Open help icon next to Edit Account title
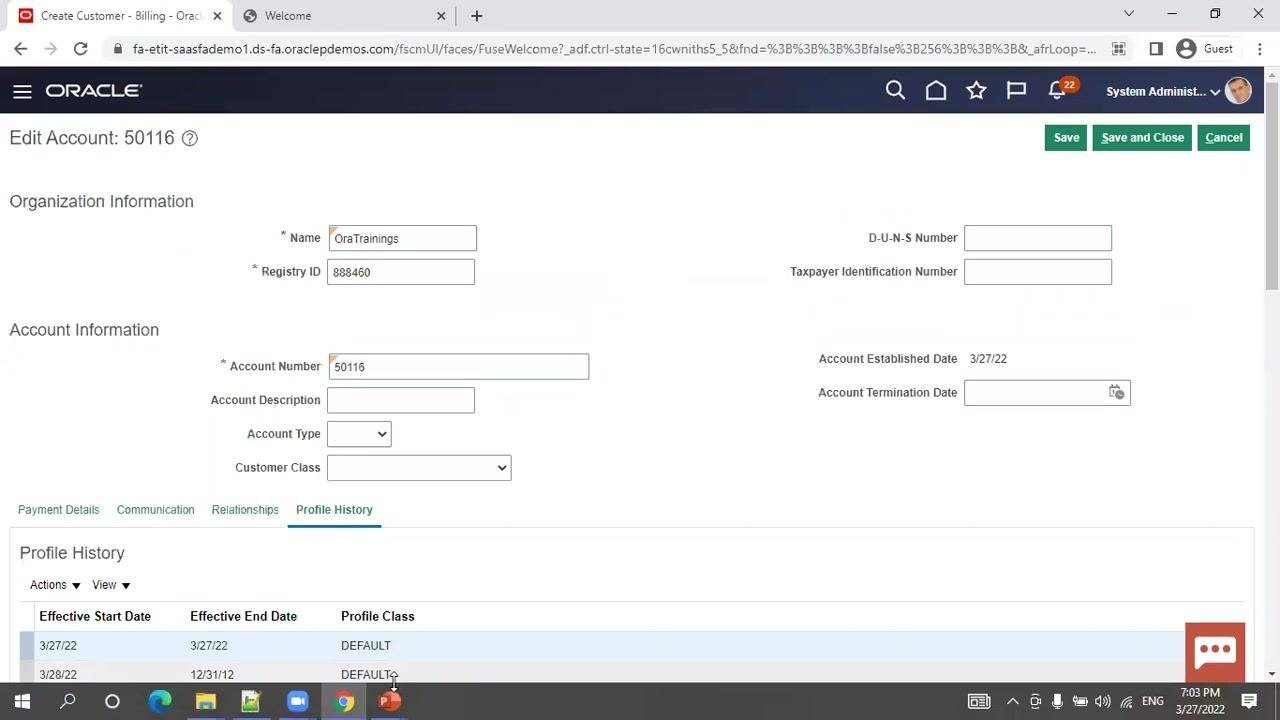 189,138
